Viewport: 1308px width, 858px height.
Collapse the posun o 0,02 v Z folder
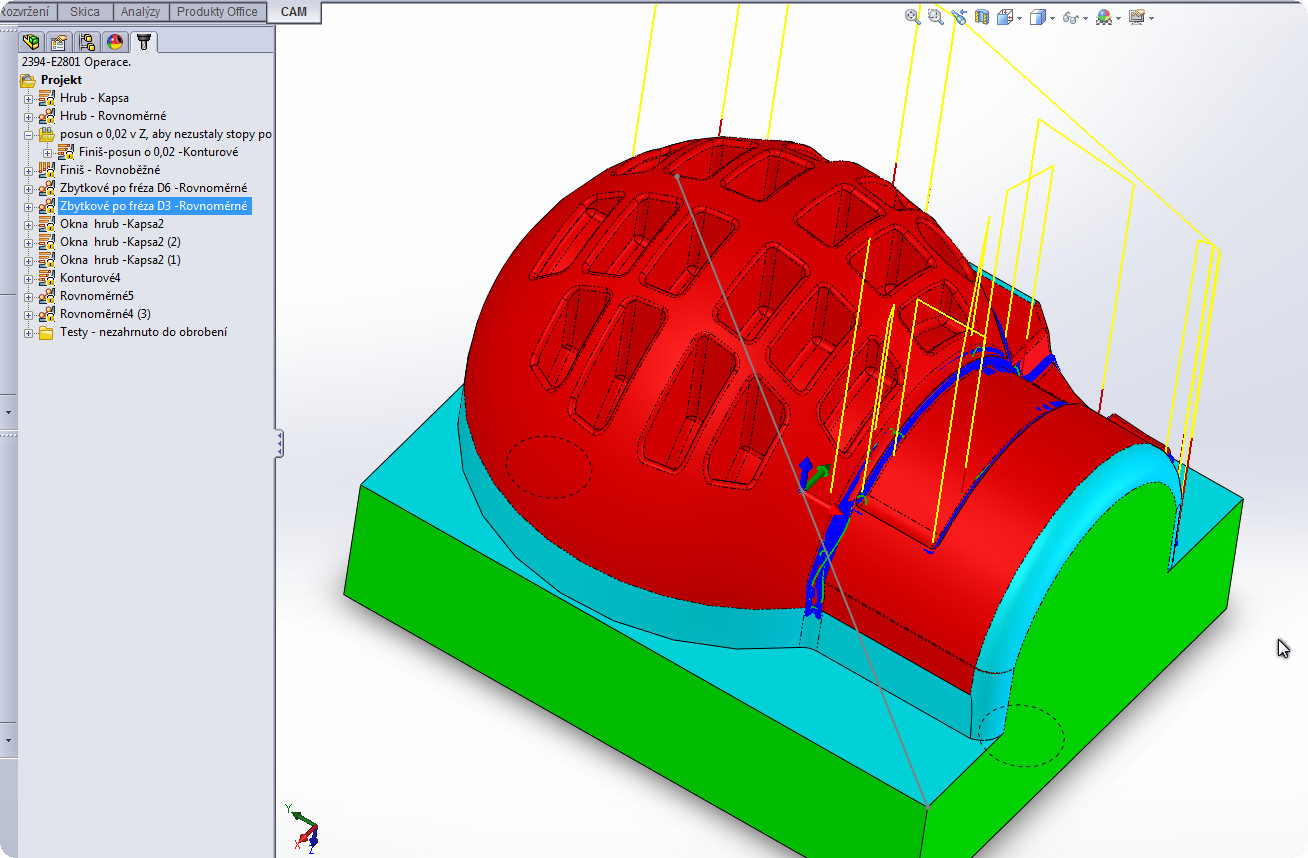point(29,134)
